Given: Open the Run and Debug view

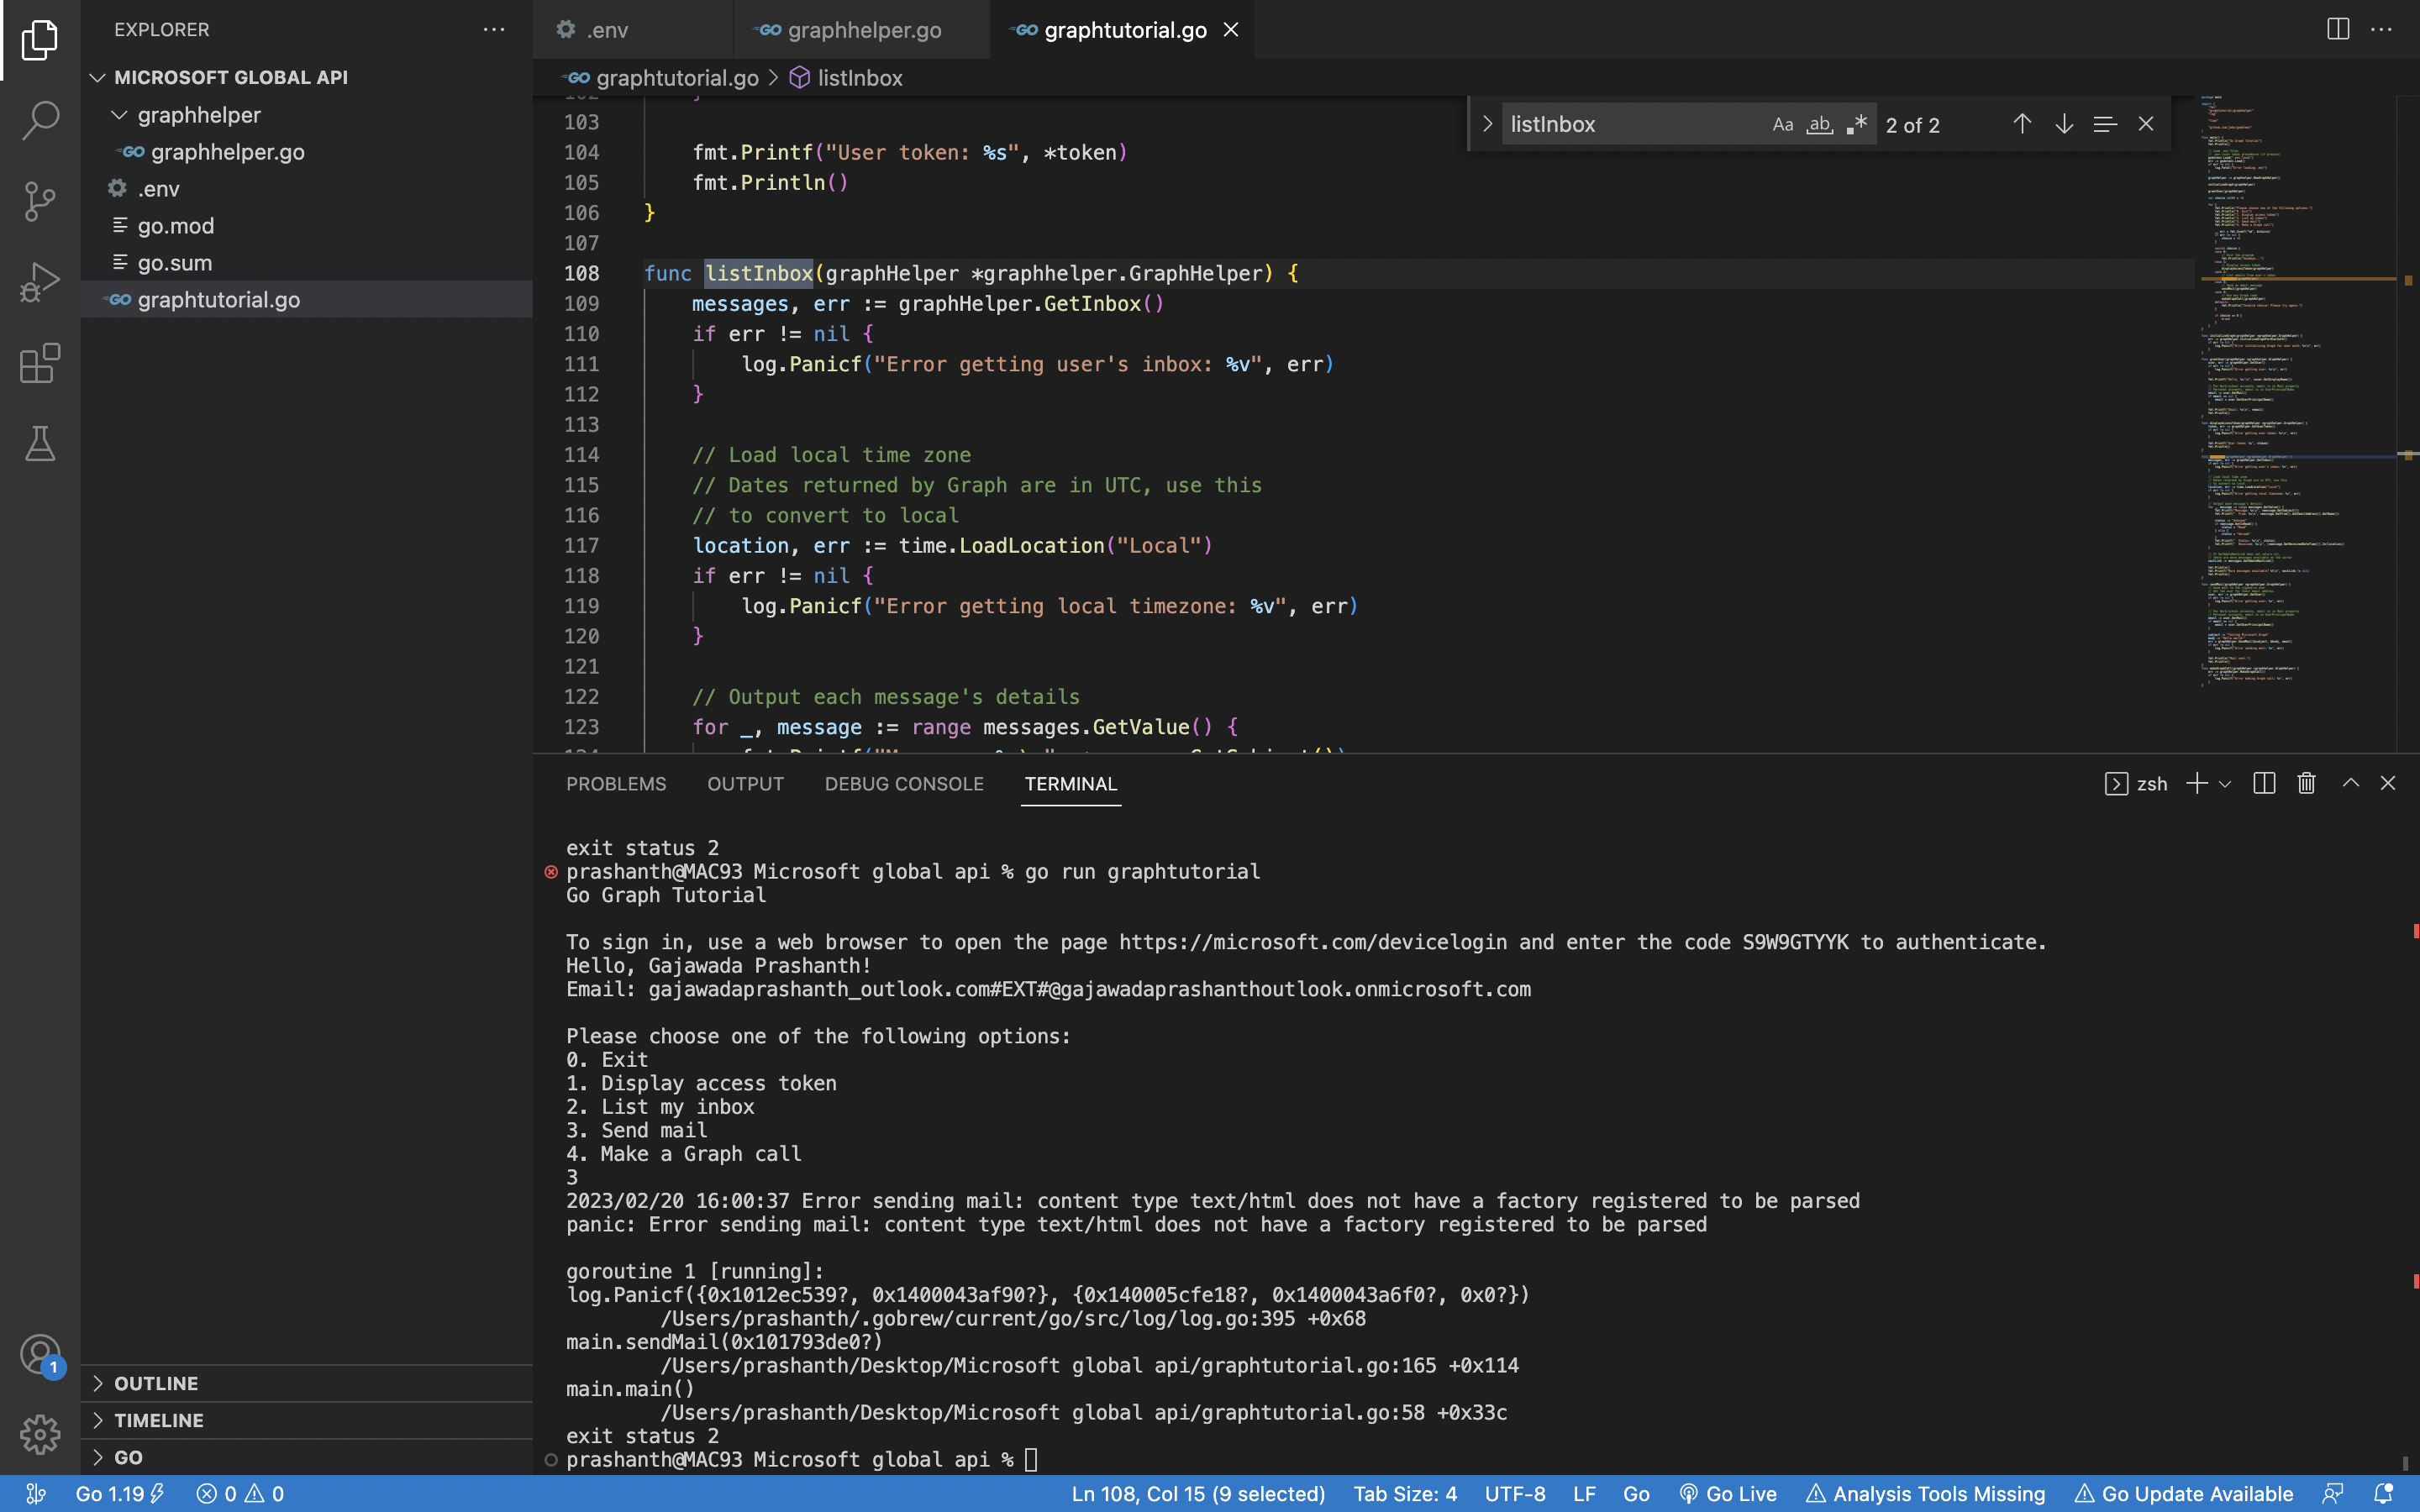Looking at the screenshot, I should [40, 281].
